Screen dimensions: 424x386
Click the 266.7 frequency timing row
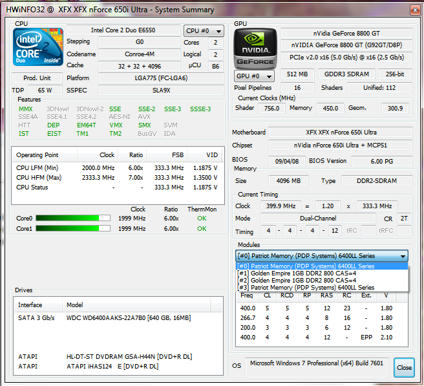[322, 318]
